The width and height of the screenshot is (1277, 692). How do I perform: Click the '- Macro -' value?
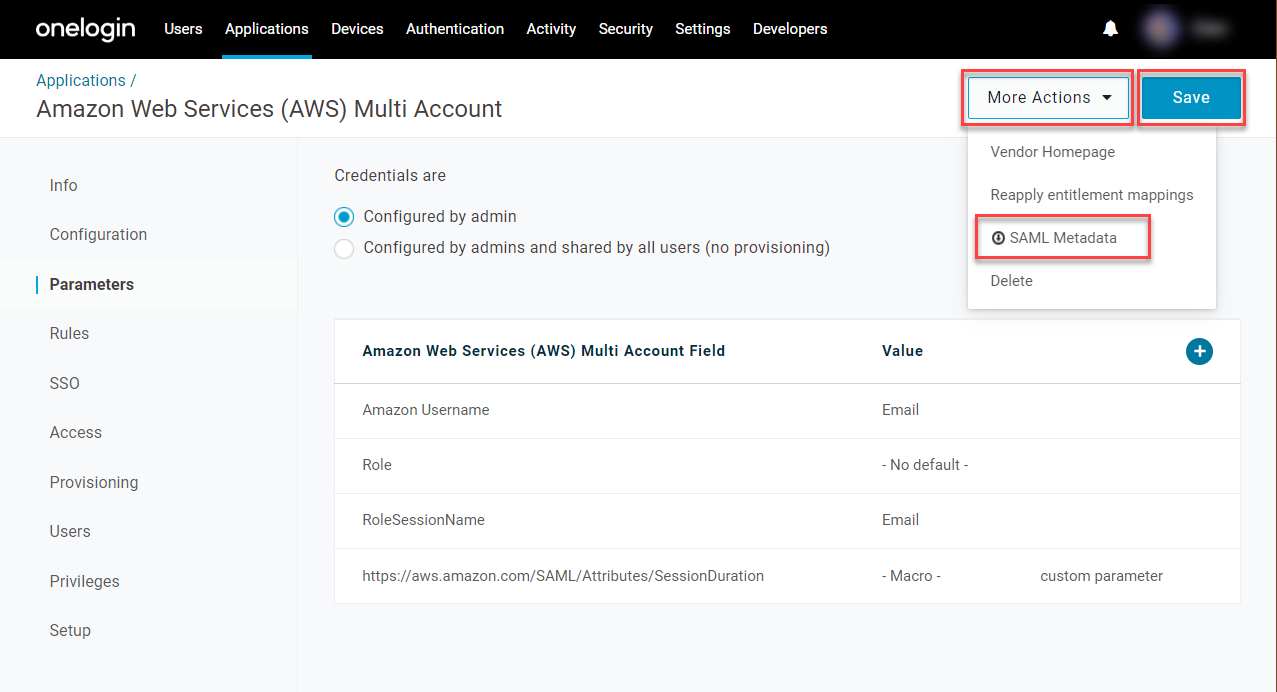pos(911,576)
